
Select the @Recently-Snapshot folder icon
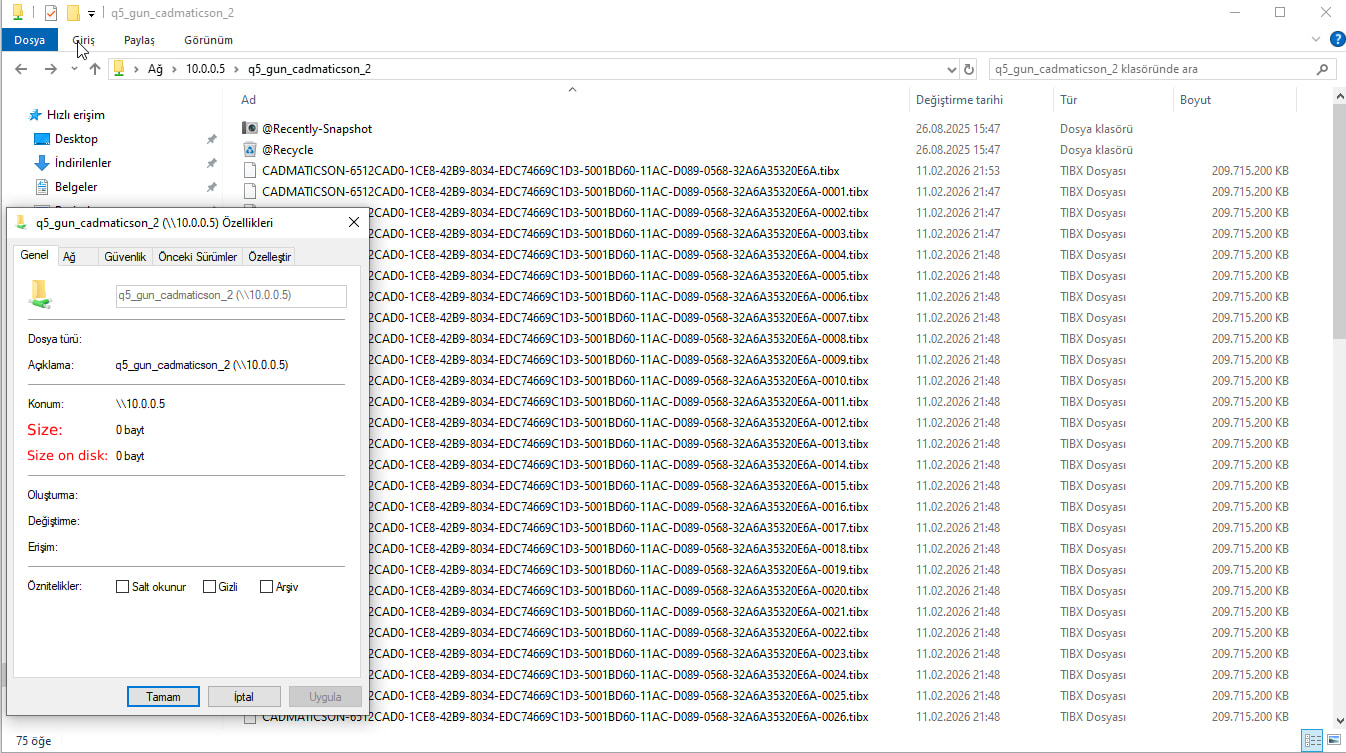pos(250,128)
